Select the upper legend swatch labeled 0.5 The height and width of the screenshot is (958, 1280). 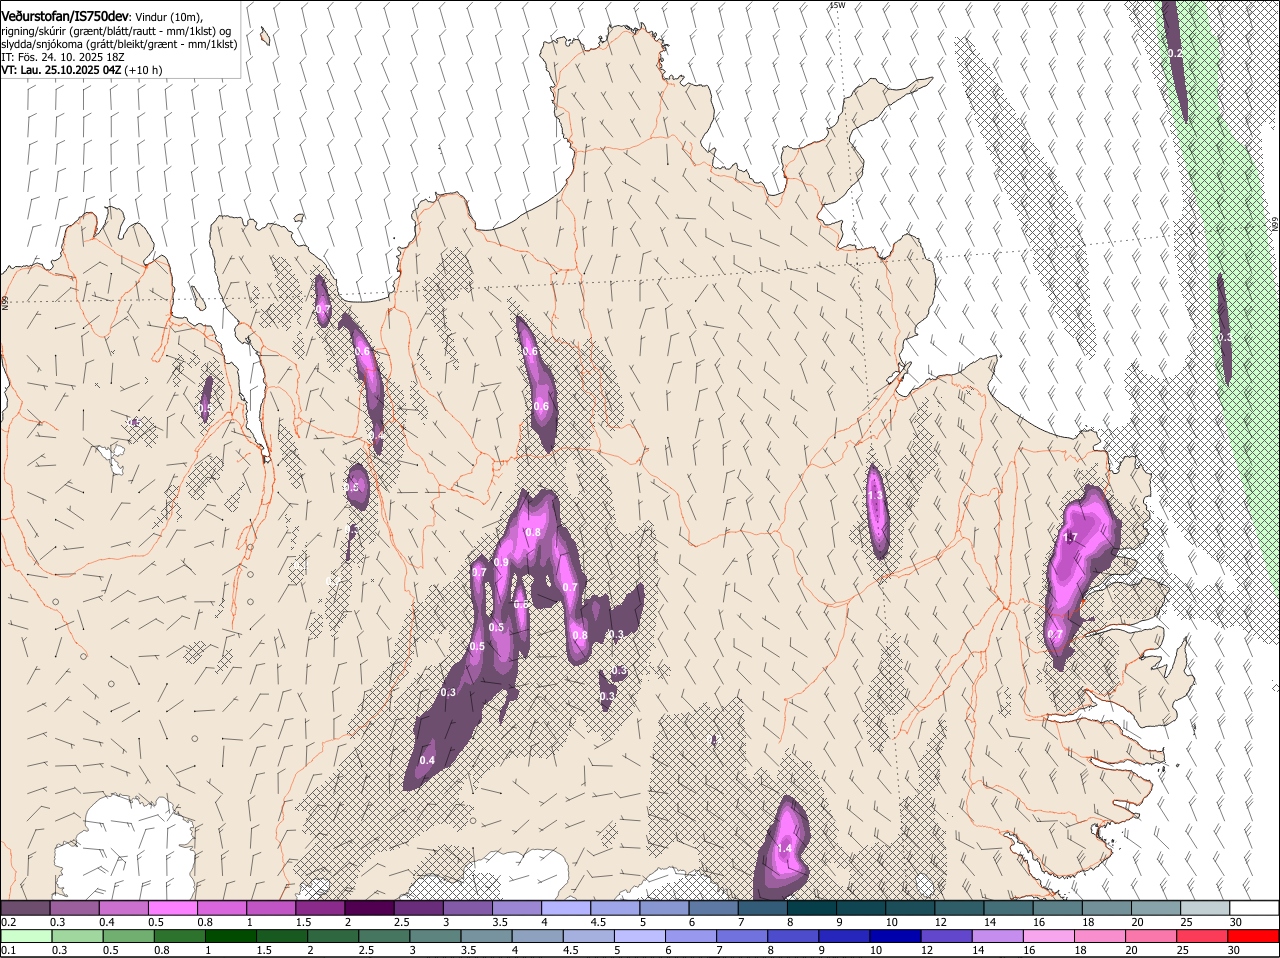click(172, 908)
